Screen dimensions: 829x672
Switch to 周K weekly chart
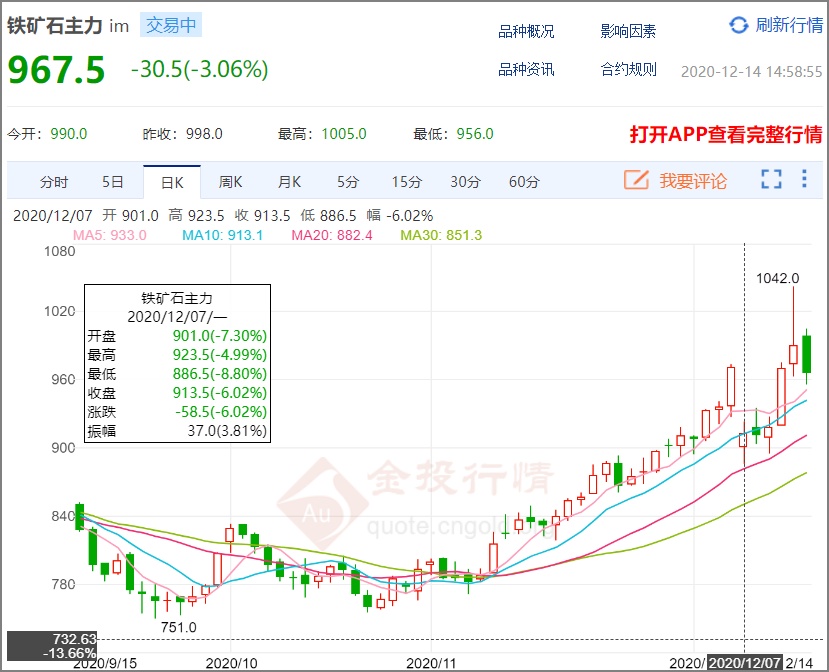(x=231, y=182)
